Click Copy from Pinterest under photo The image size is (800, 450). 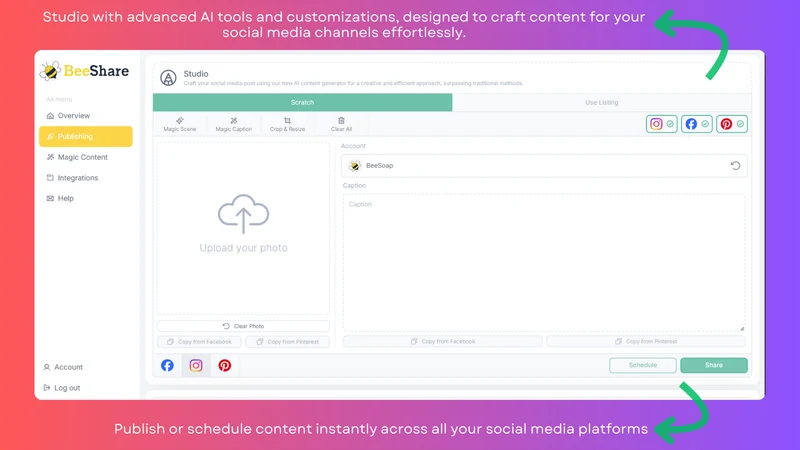tap(287, 342)
